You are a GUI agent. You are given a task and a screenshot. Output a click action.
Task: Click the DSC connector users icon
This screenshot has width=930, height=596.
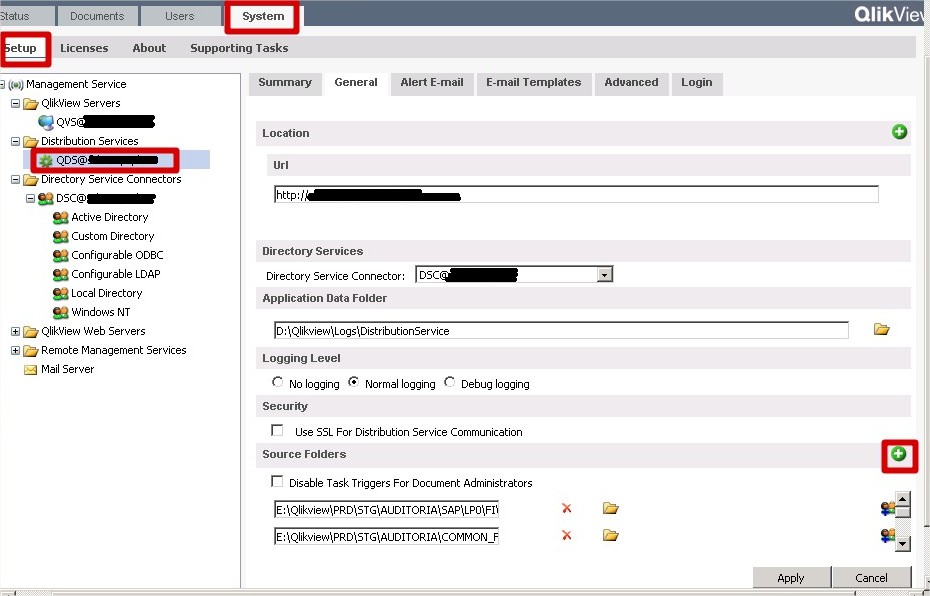click(46, 199)
